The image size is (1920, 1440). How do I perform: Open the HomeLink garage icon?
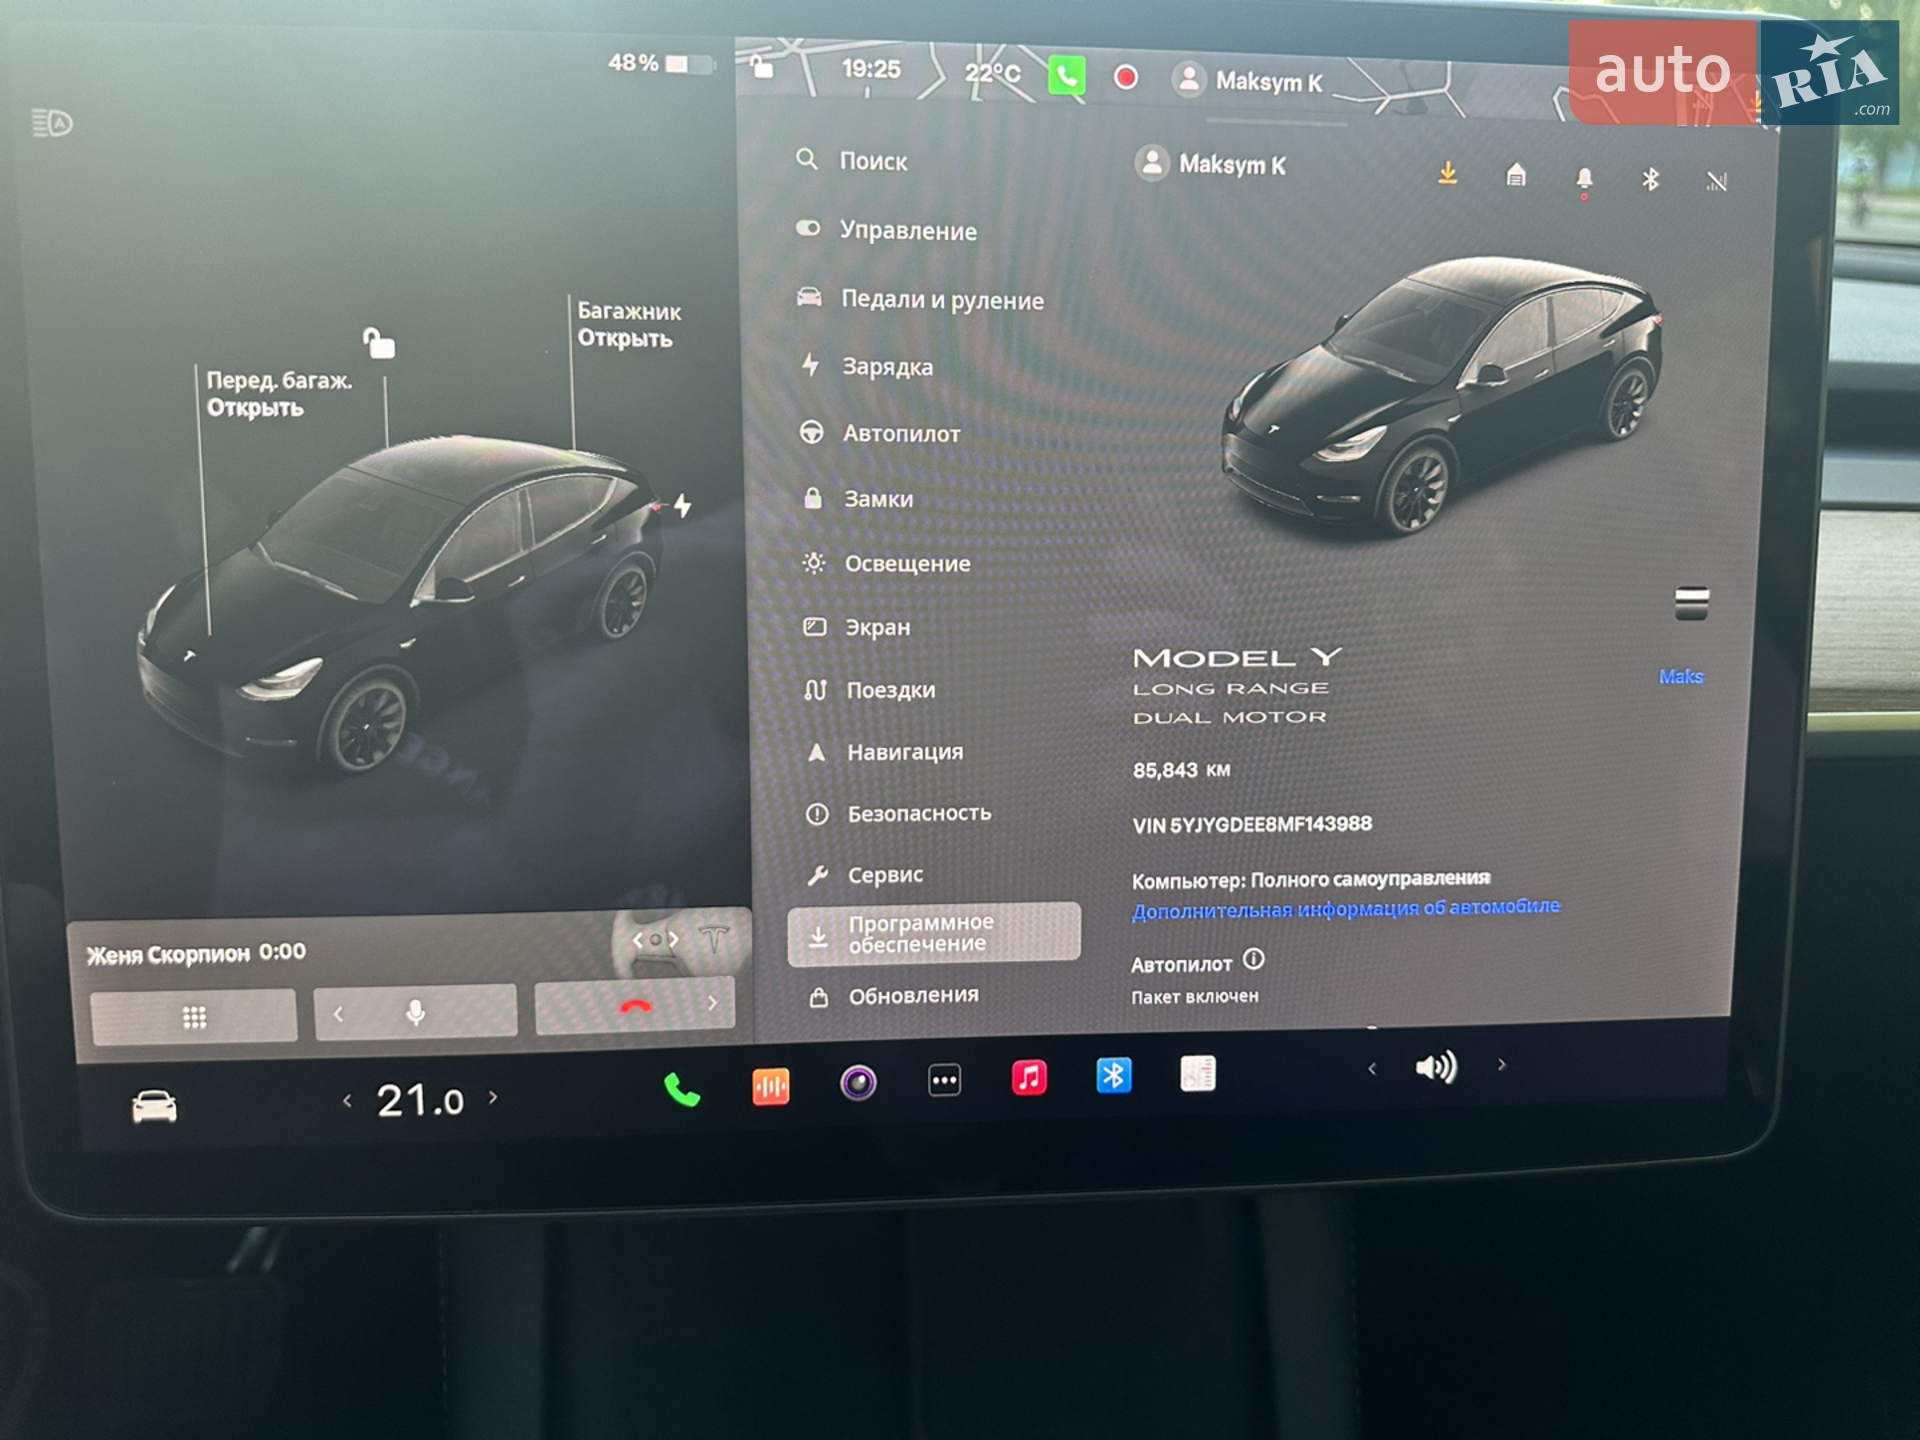1516,176
